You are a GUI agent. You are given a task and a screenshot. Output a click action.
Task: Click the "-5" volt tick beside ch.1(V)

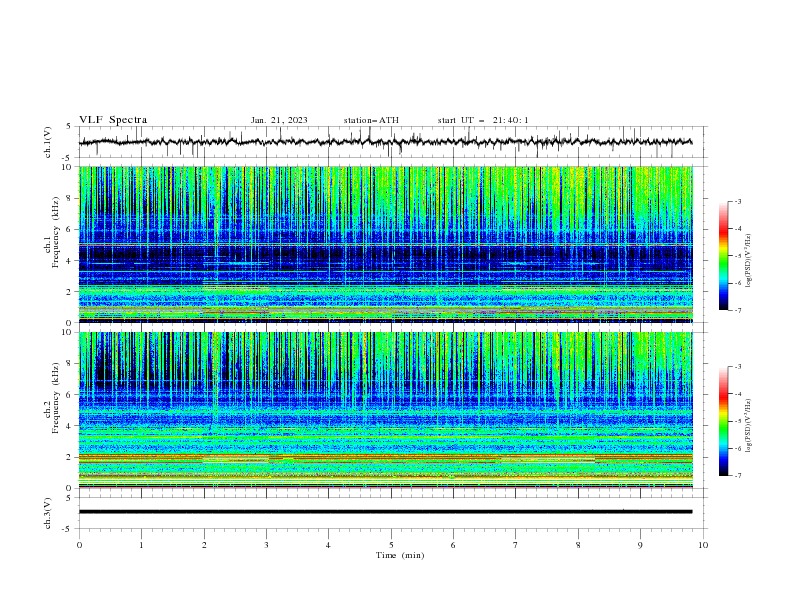coord(68,158)
